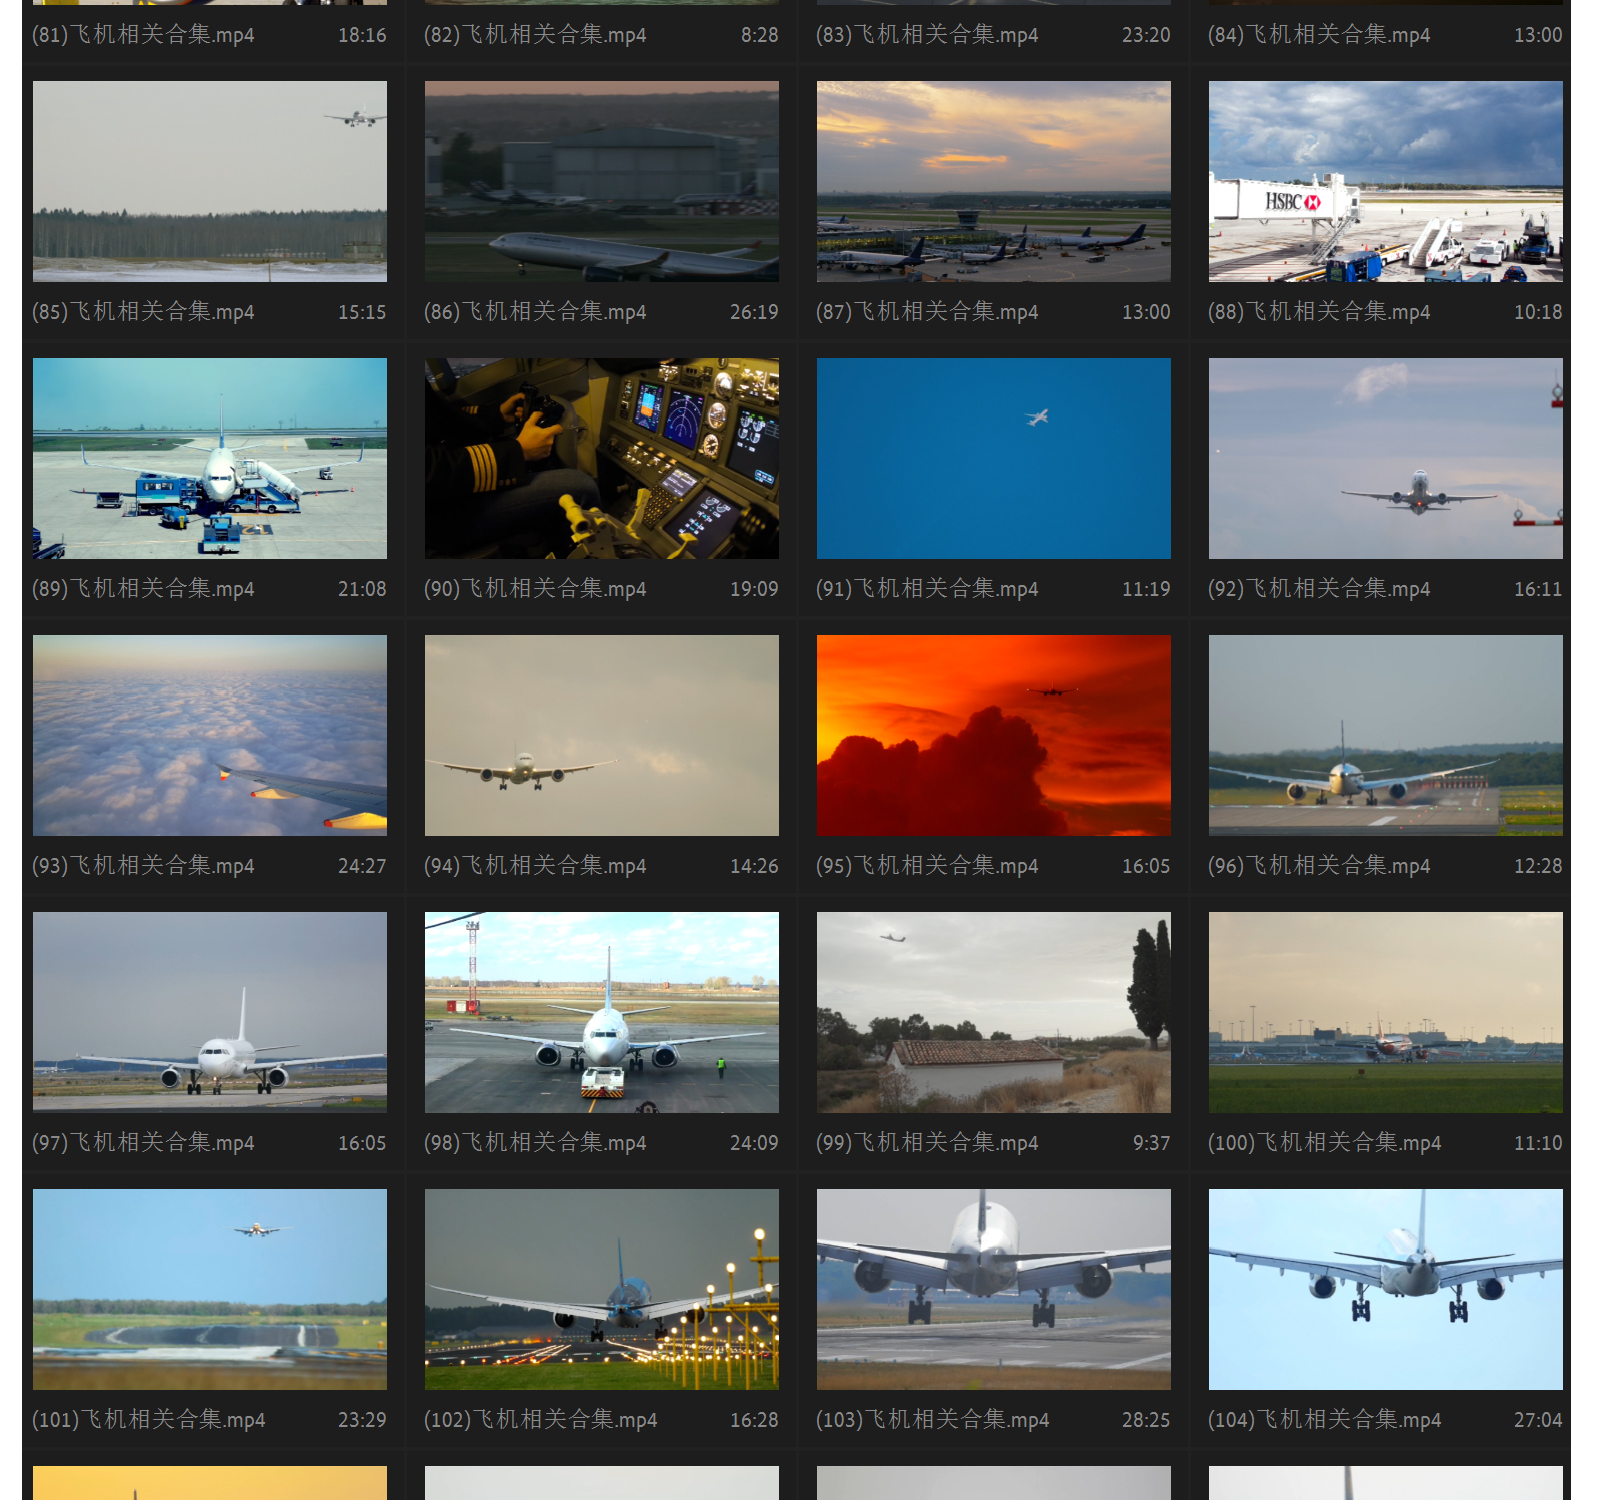Viewport: 1600px width, 1500px height.
Task: Click file name (99)飞机相关合集.mp4
Action: pos(927,1143)
